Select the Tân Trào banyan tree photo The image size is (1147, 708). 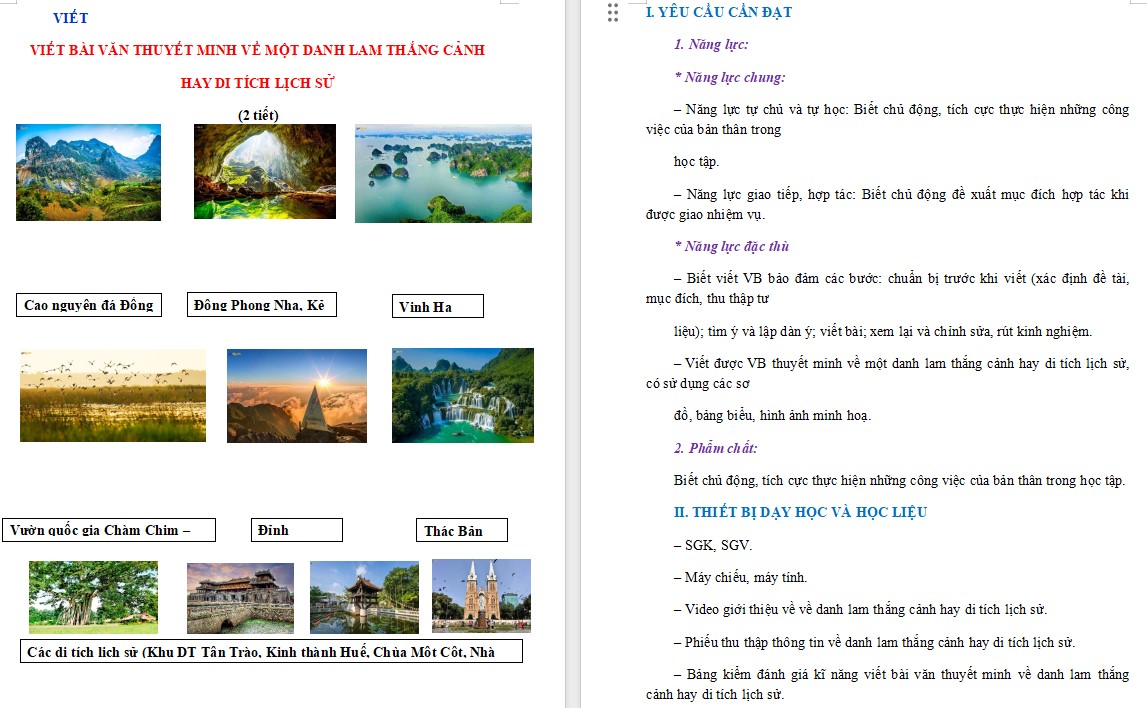pos(91,597)
